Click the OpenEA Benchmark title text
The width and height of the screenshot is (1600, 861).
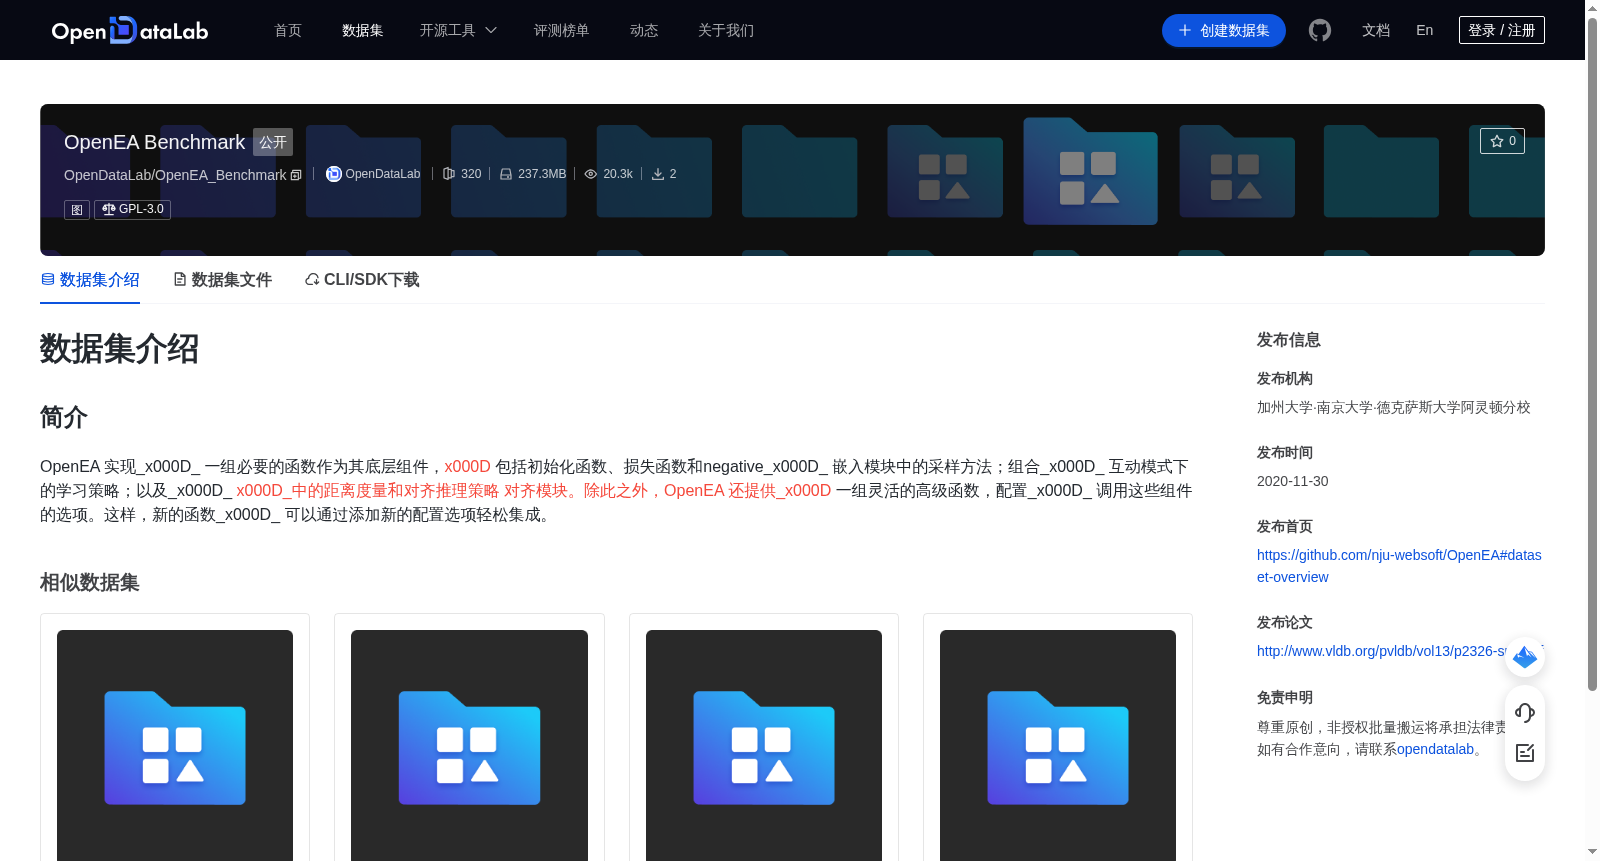click(x=154, y=142)
